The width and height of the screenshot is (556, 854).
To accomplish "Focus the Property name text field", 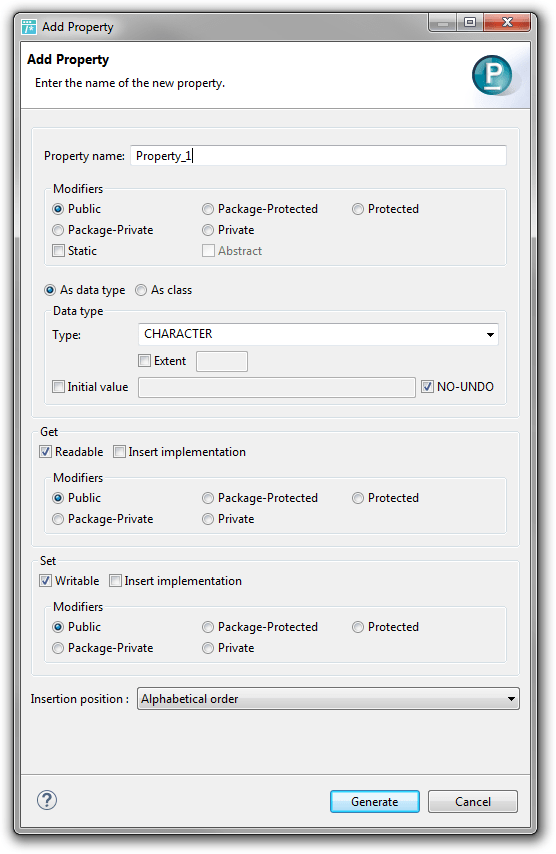I will tap(319, 156).
